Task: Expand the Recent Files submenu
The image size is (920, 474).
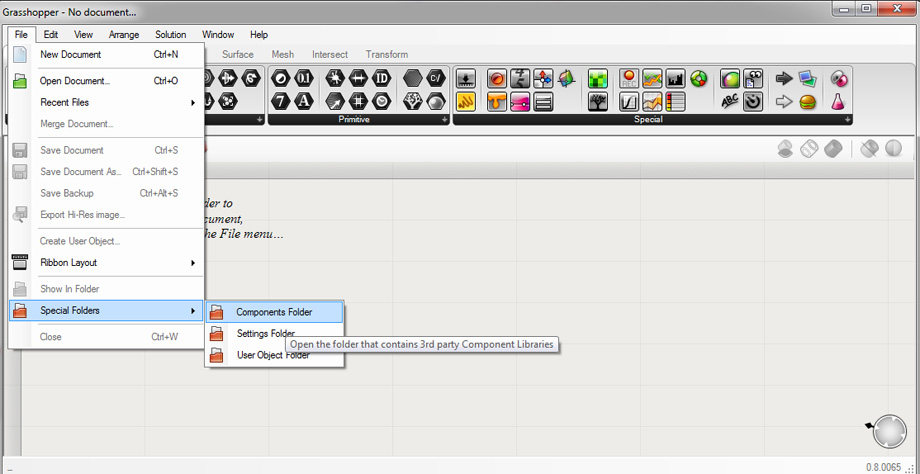Action: coord(106,103)
